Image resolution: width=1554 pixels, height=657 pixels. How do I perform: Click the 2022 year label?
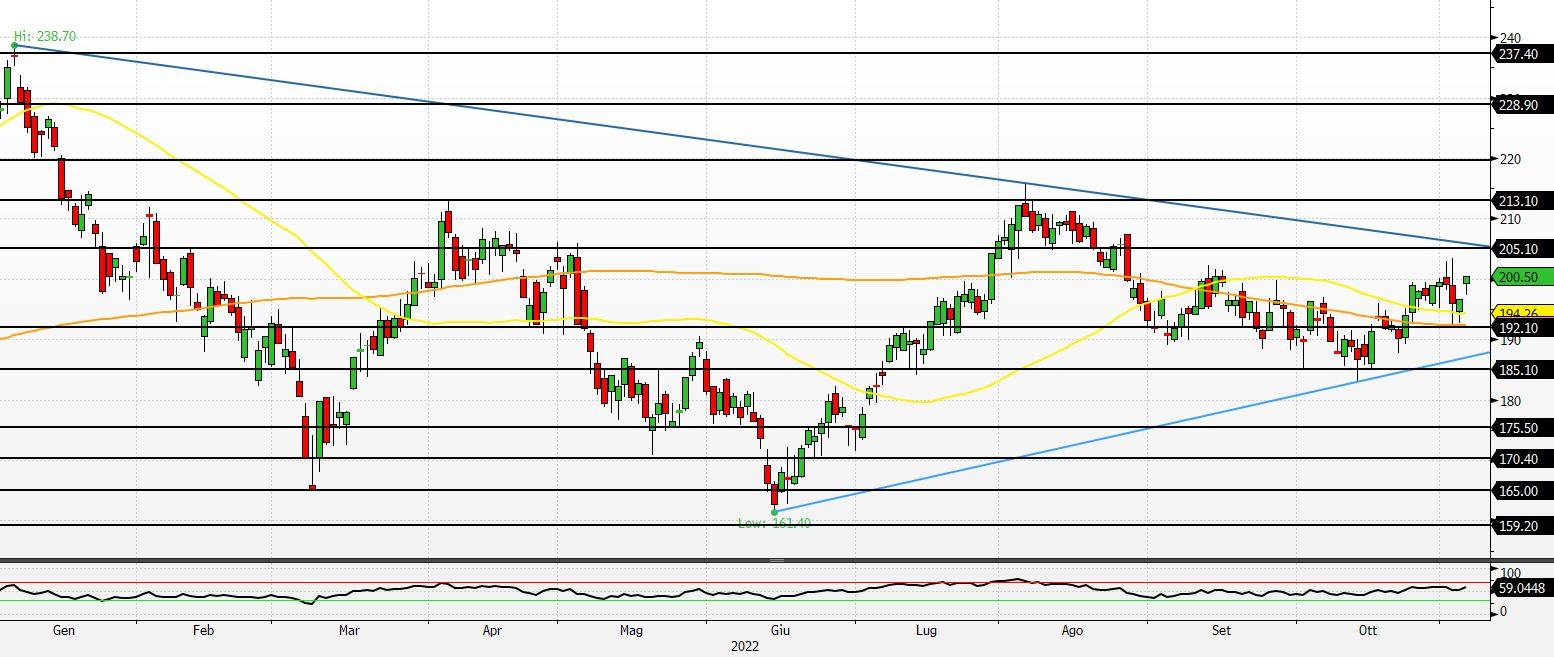tap(744, 647)
